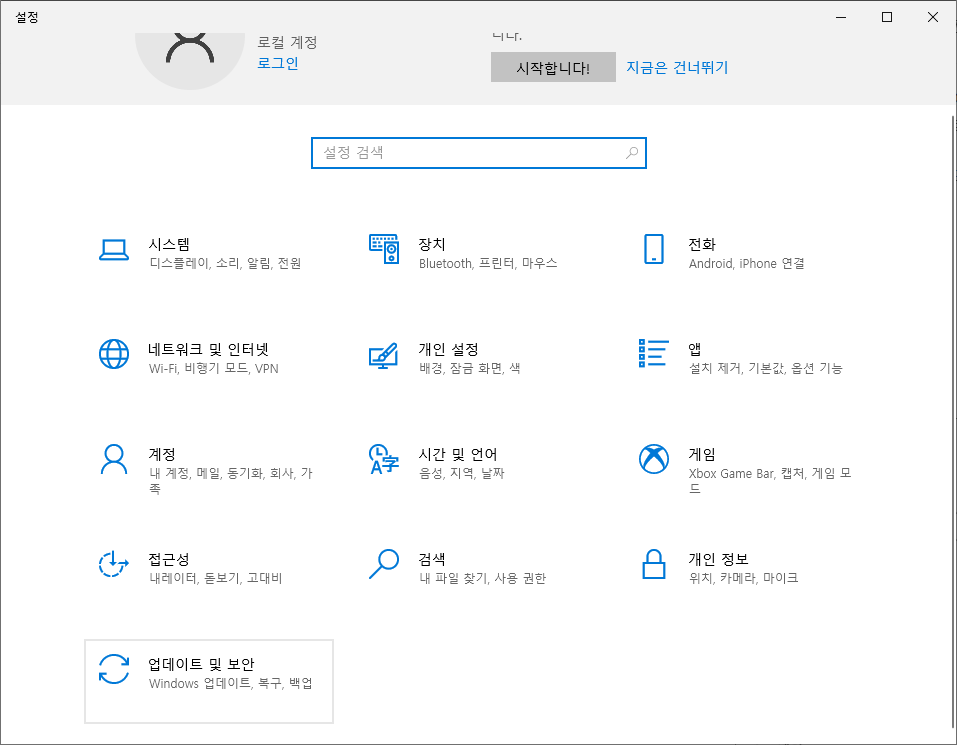Click the user avatar picture

click(190, 61)
